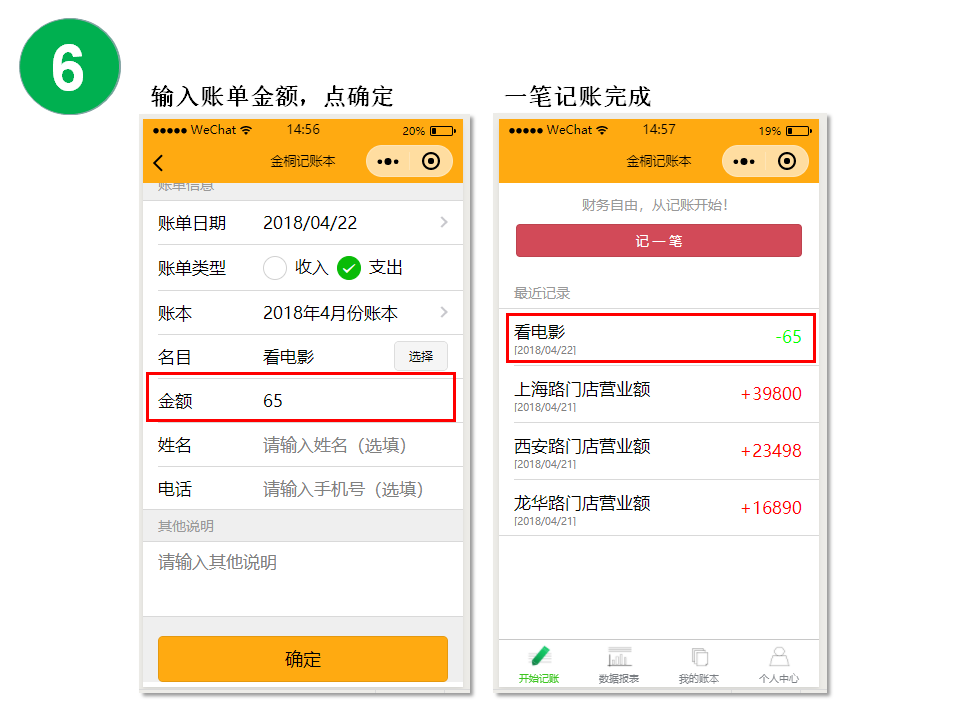Click the orange 确定 button
Screen dimensions: 960x720
[x=302, y=659]
